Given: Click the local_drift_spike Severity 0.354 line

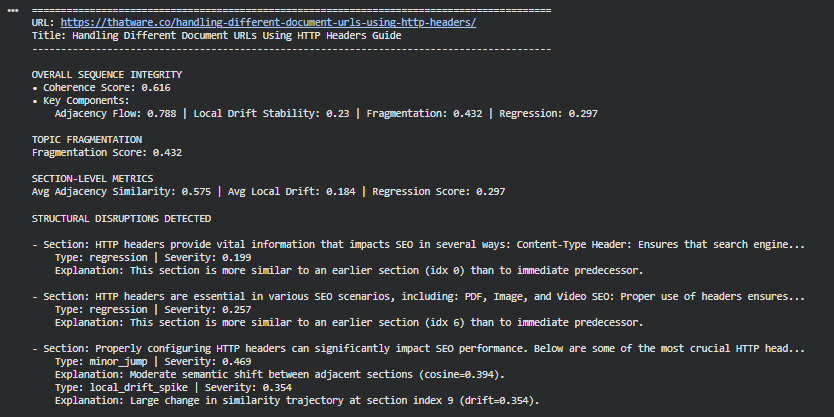Looking at the screenshot, I should click(x=158, y=387).
